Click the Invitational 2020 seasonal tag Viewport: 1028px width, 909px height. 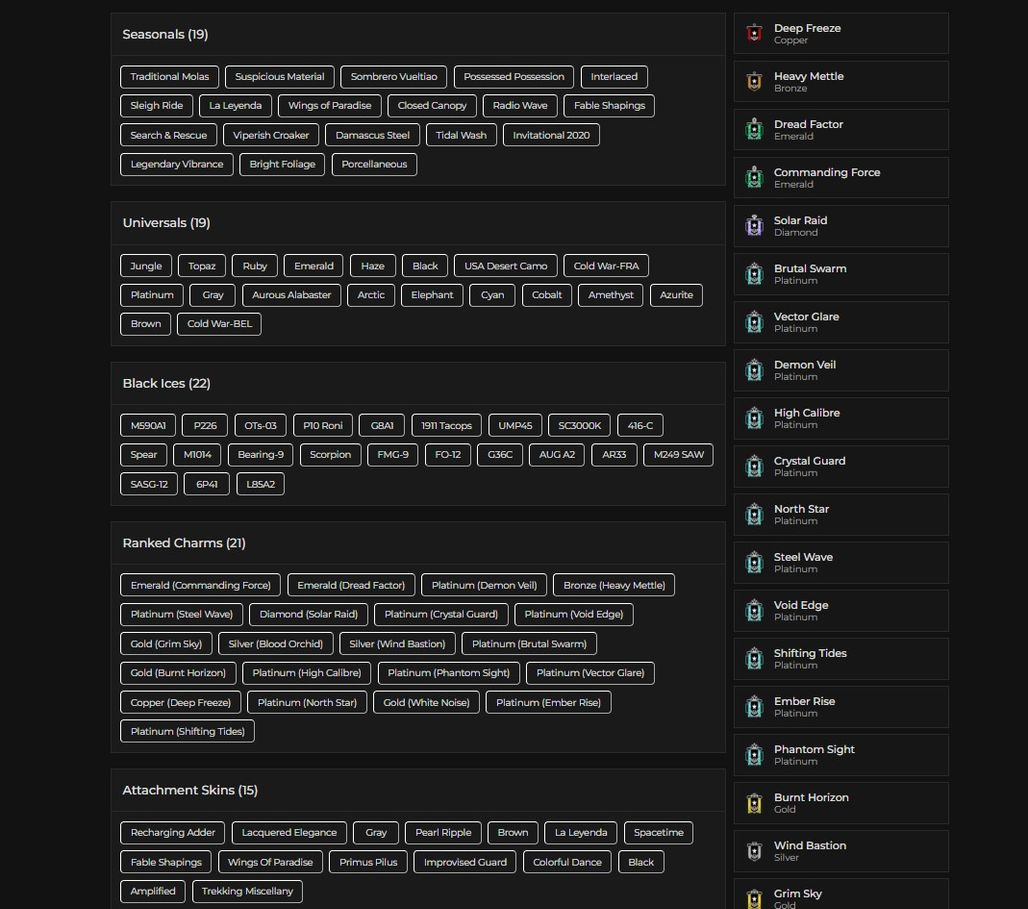[x=551, y=135]
